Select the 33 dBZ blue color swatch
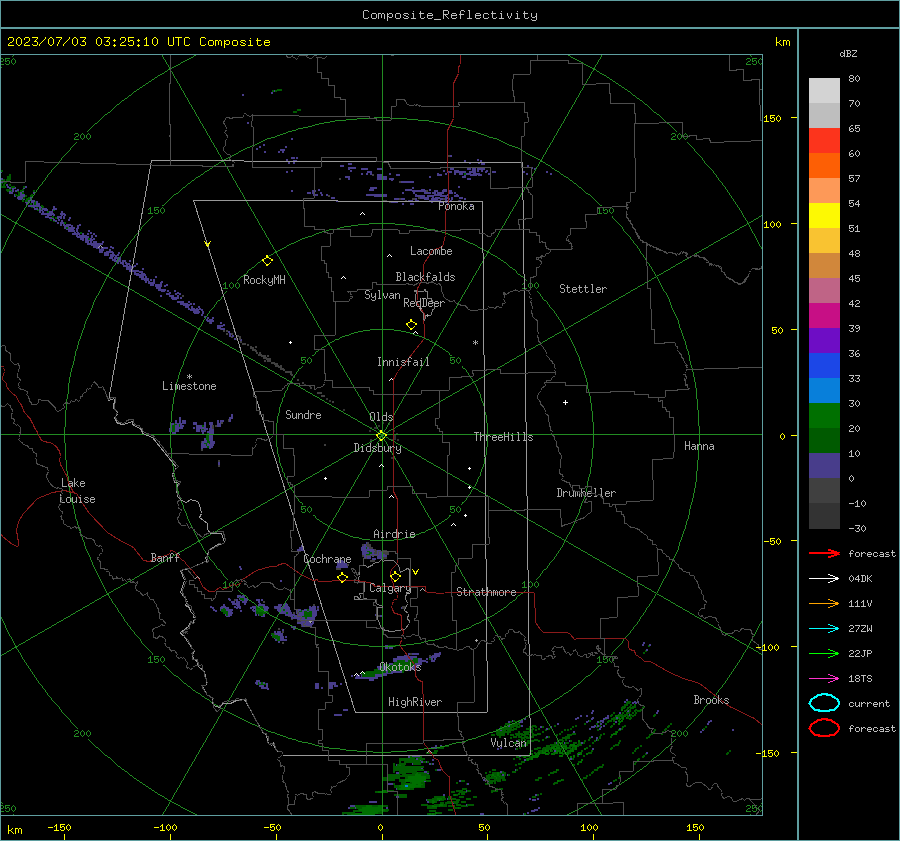 tap(824, 365)
